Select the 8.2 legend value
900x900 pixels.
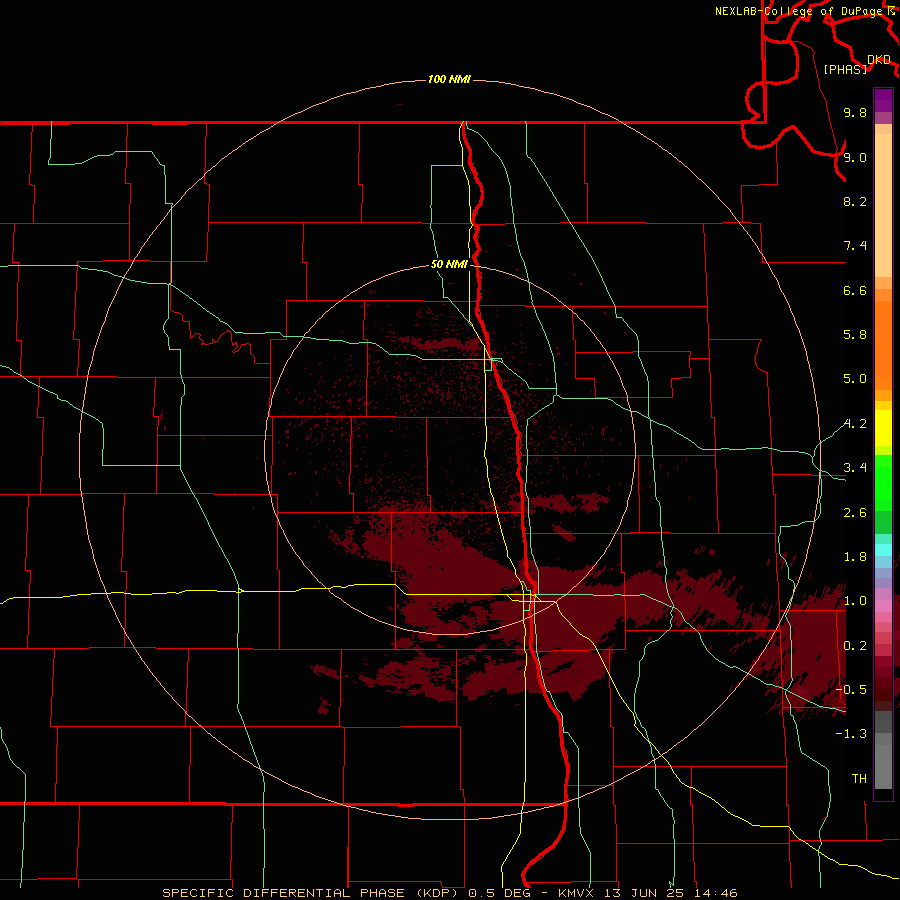pyautogui.click(x=855, y=201)
